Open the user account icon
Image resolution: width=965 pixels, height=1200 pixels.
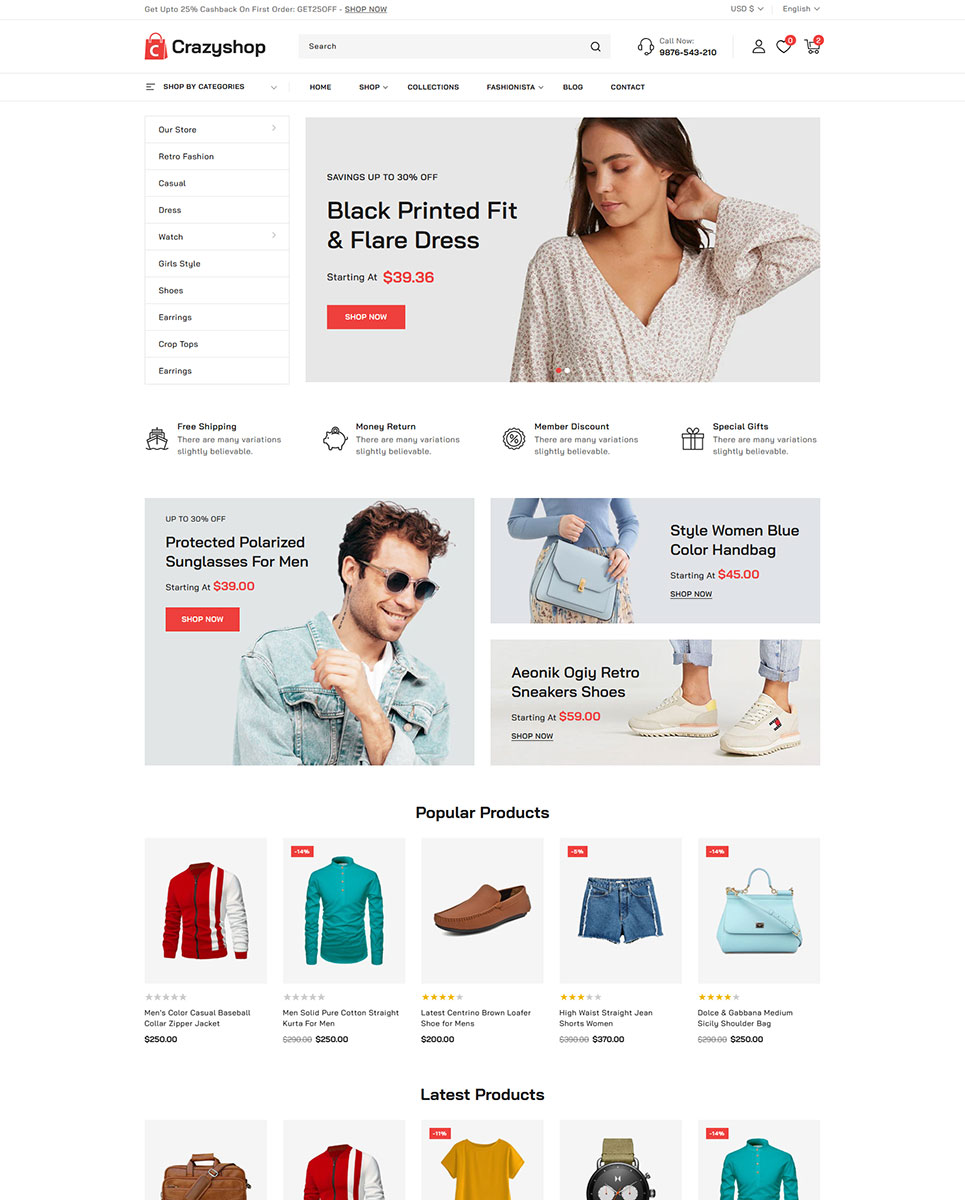[x=758, y=46]
